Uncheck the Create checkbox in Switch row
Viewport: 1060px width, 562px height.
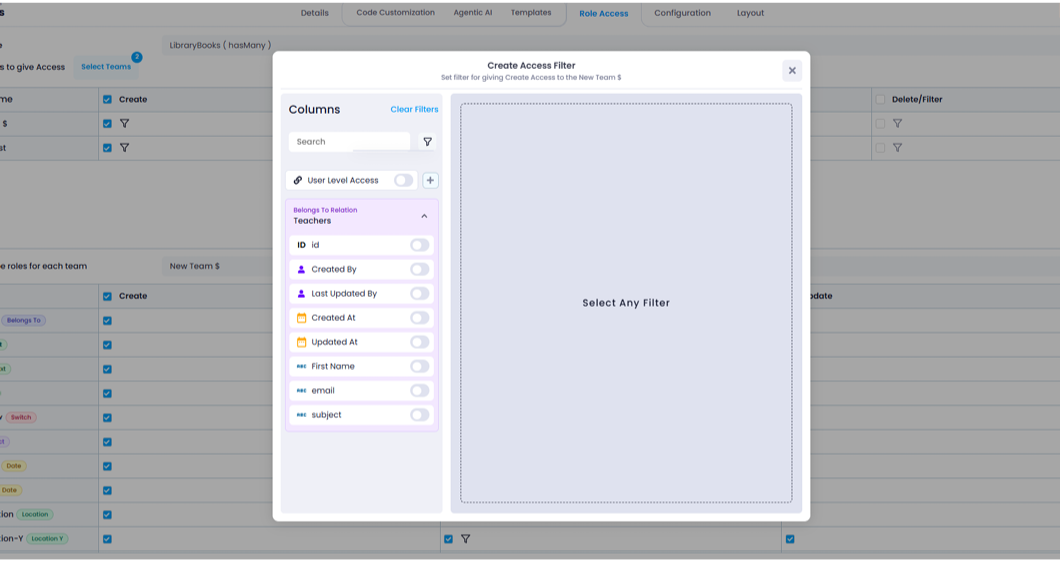pos(107,418)
